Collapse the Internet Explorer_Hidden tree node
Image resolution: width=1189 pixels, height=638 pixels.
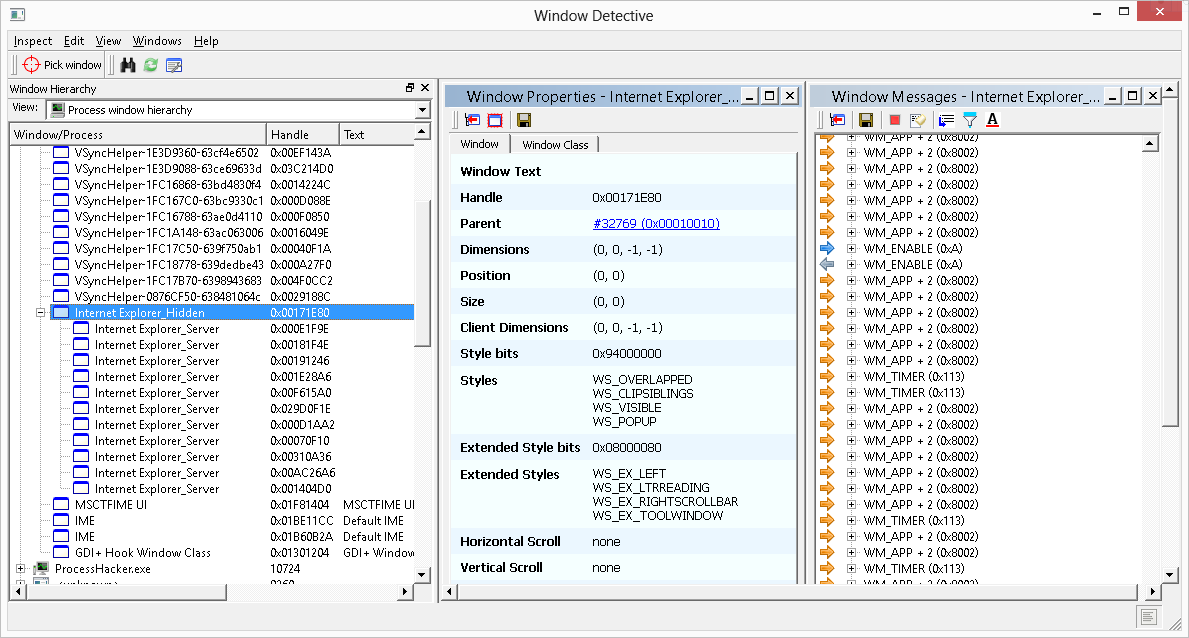pyautogui.click(x=41, y=313)
